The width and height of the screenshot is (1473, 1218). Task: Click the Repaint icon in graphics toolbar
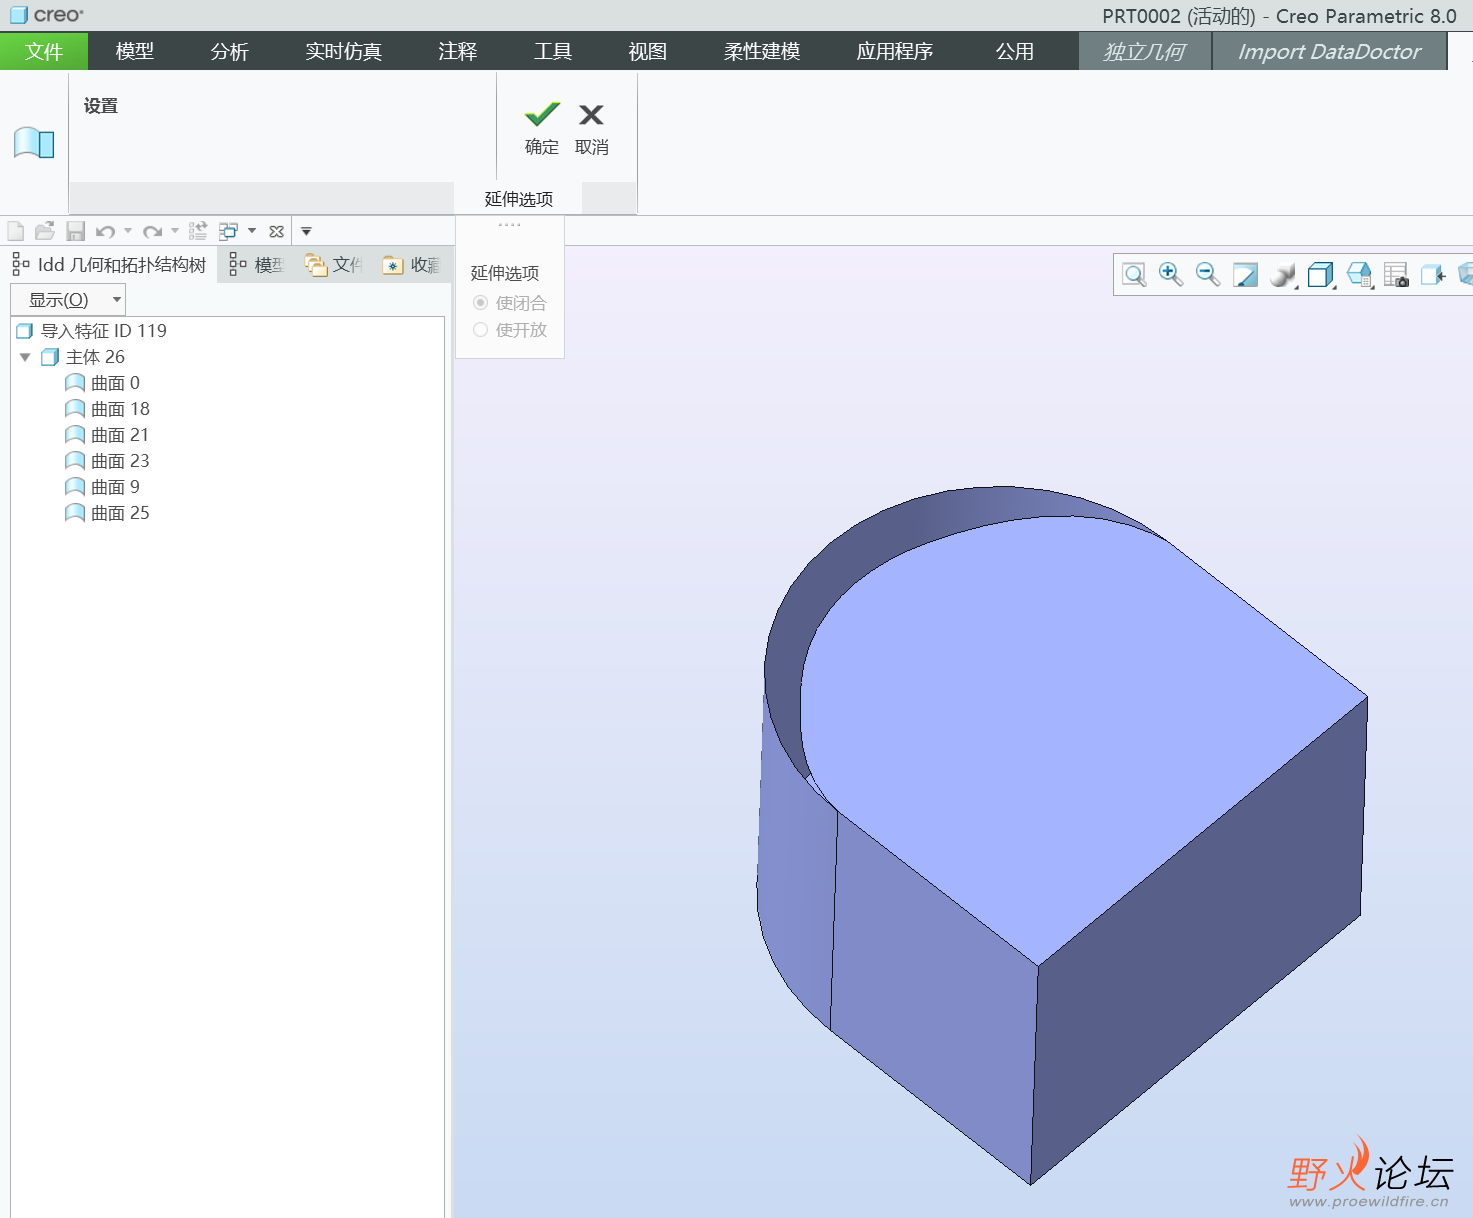[x=1245, y=275]
